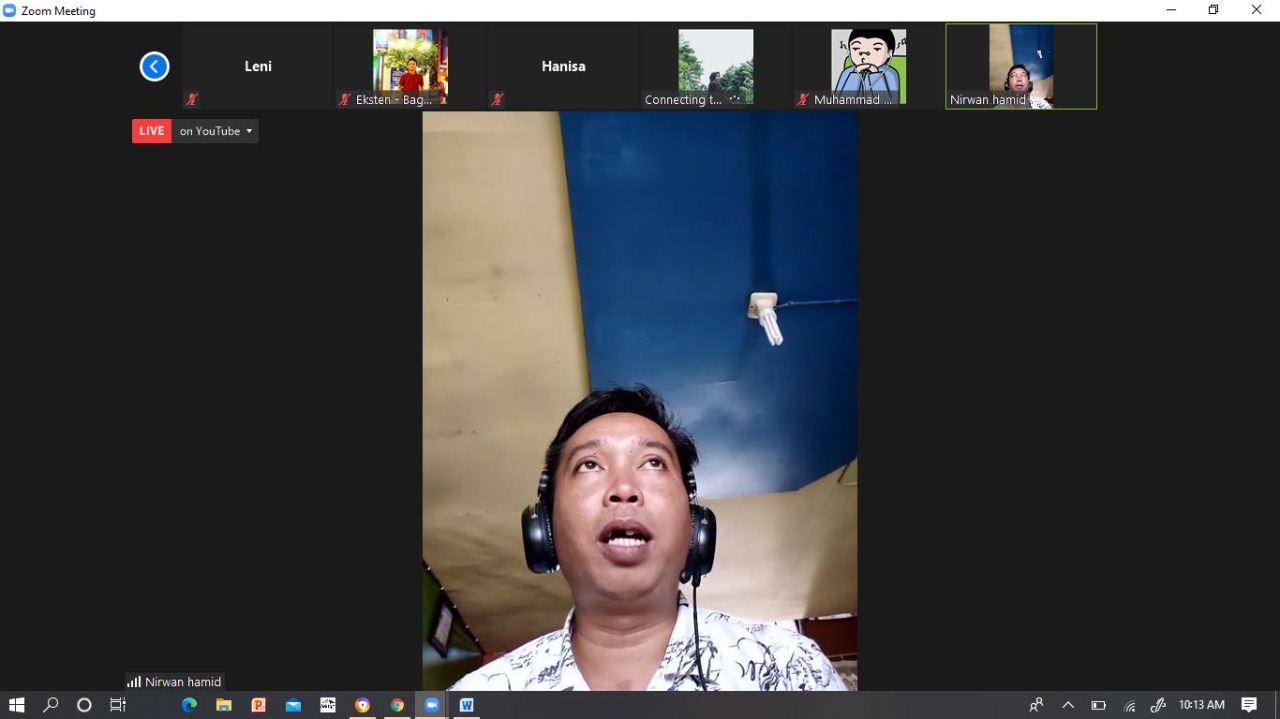Click the signal strength icon beside Nirwan hamid
1280x719 pixels.
point(134,682)
